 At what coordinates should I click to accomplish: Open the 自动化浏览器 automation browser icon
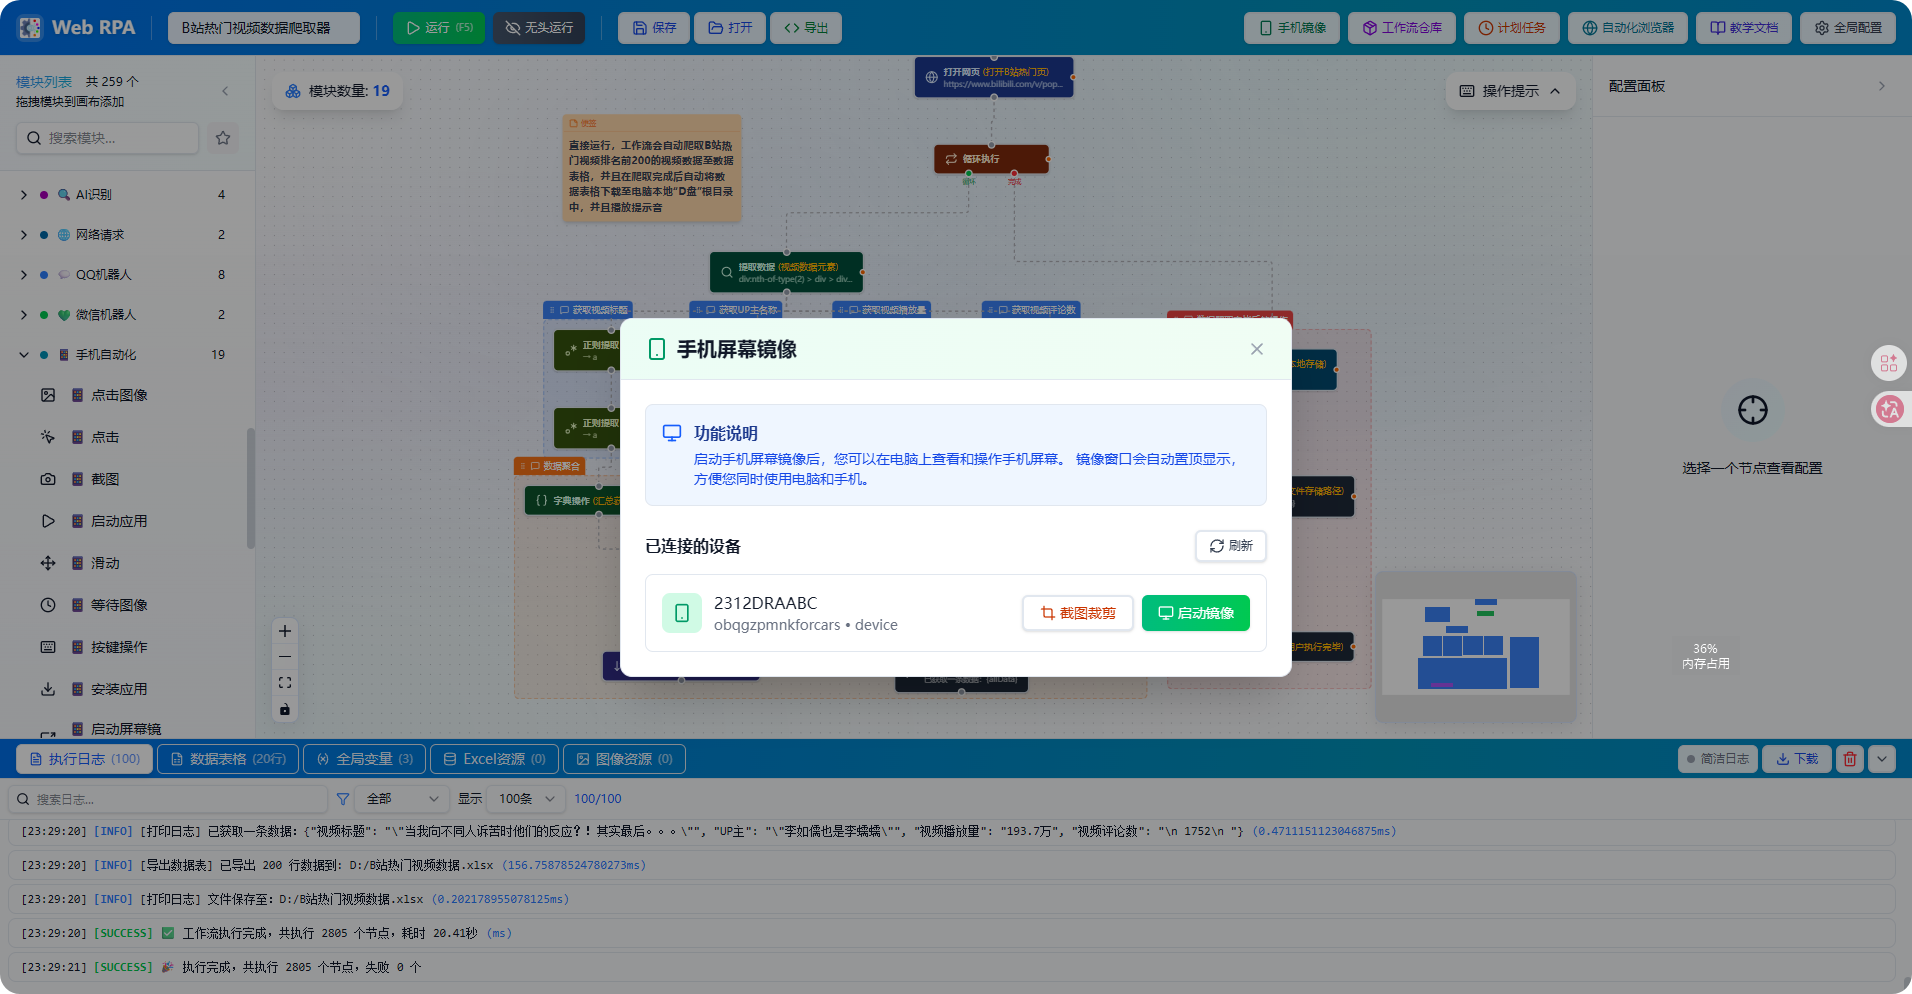click(x=1628, y=27)
